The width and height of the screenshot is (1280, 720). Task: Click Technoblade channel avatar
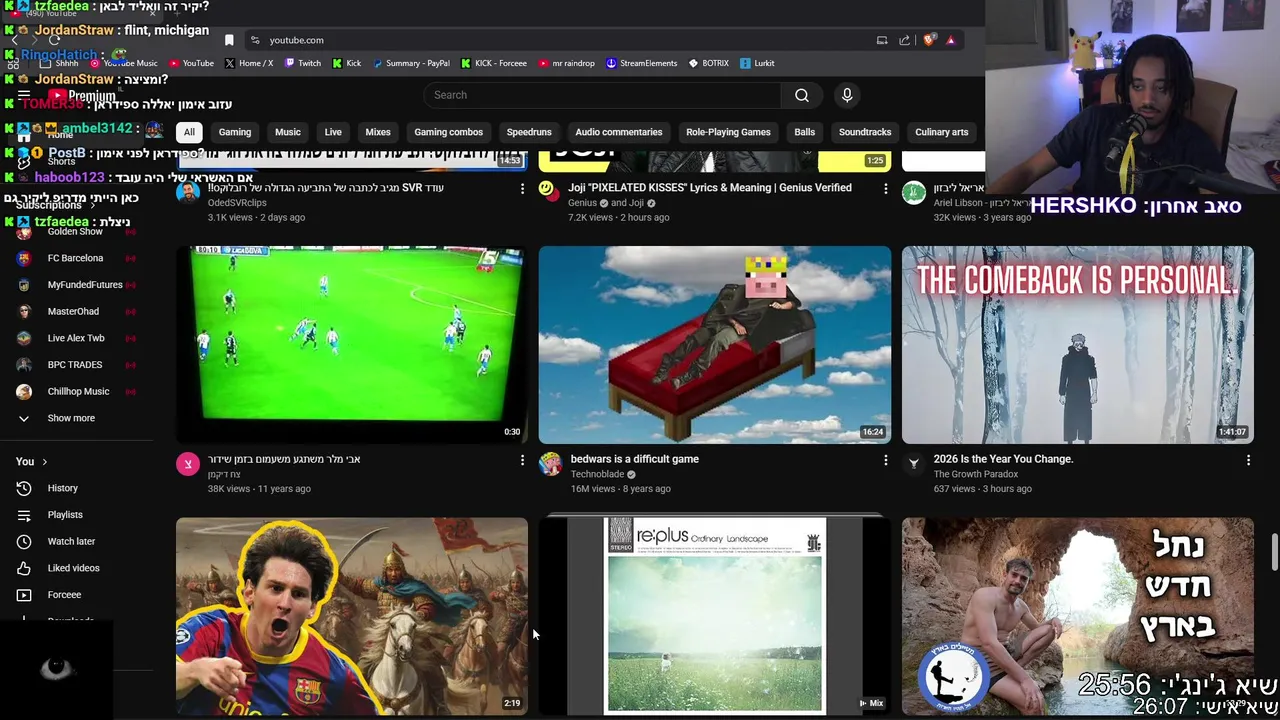click(550, 463)
